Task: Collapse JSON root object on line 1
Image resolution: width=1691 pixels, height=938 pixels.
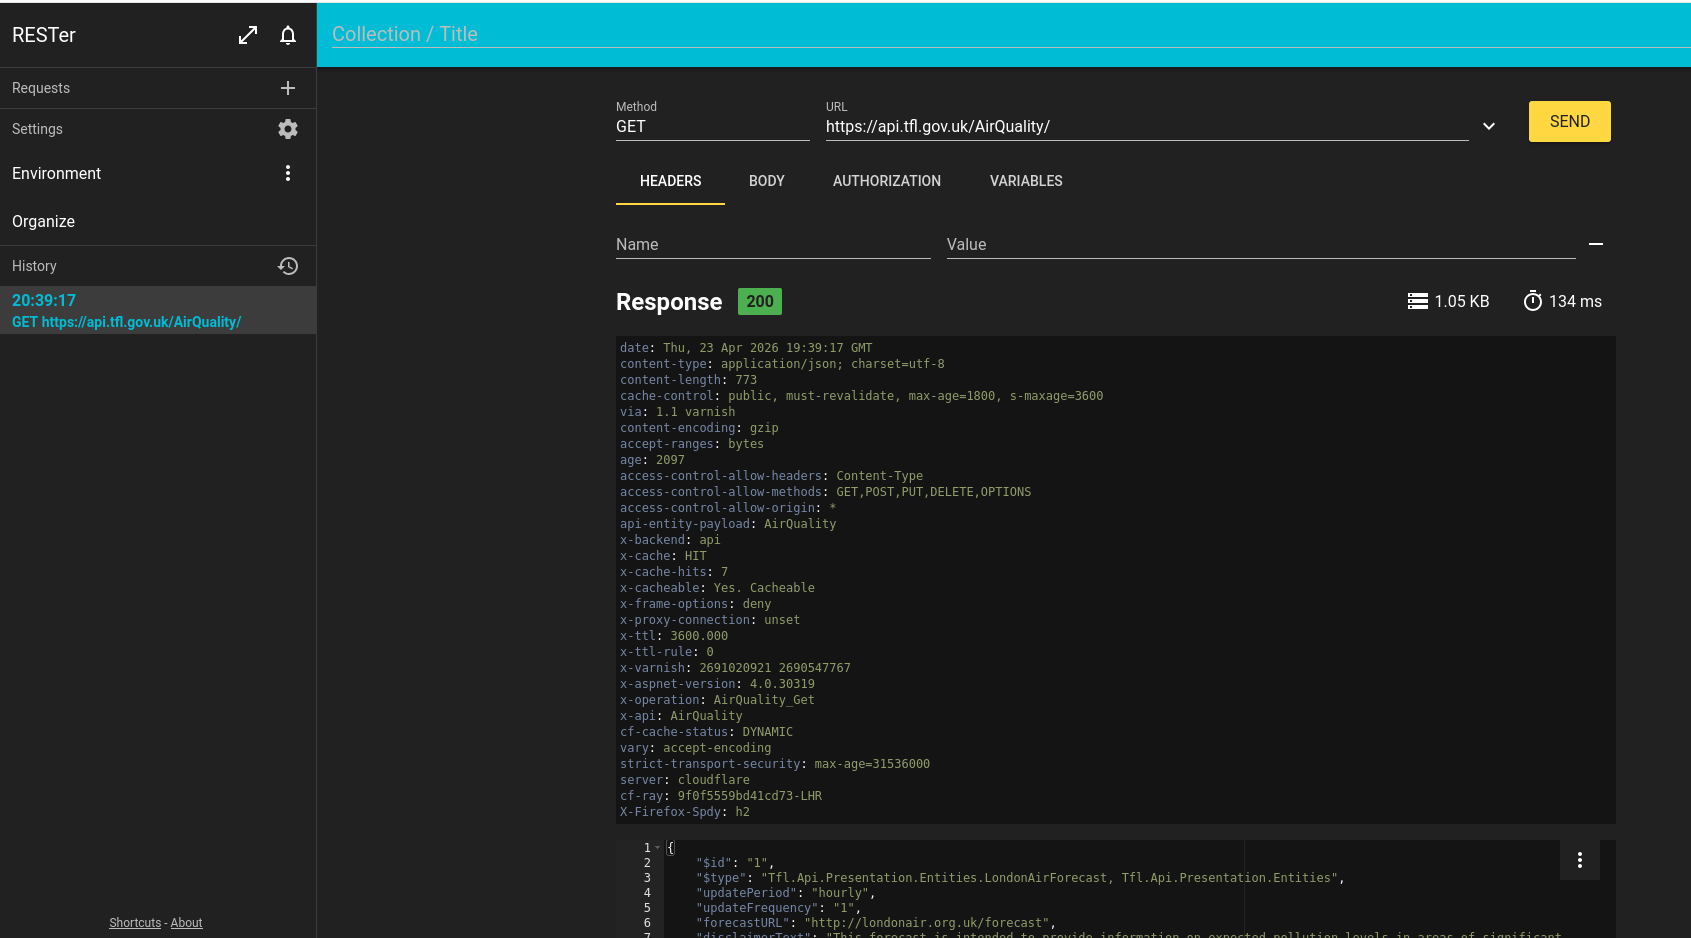Action: [658, 848]
